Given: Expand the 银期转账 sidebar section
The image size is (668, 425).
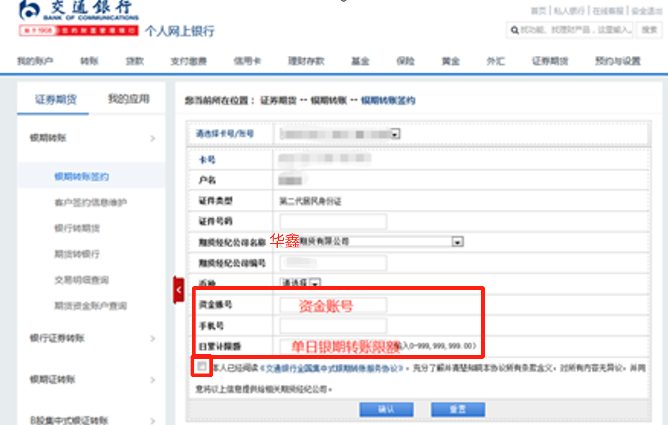Looking at the screenshot, I should coord(152,138).
